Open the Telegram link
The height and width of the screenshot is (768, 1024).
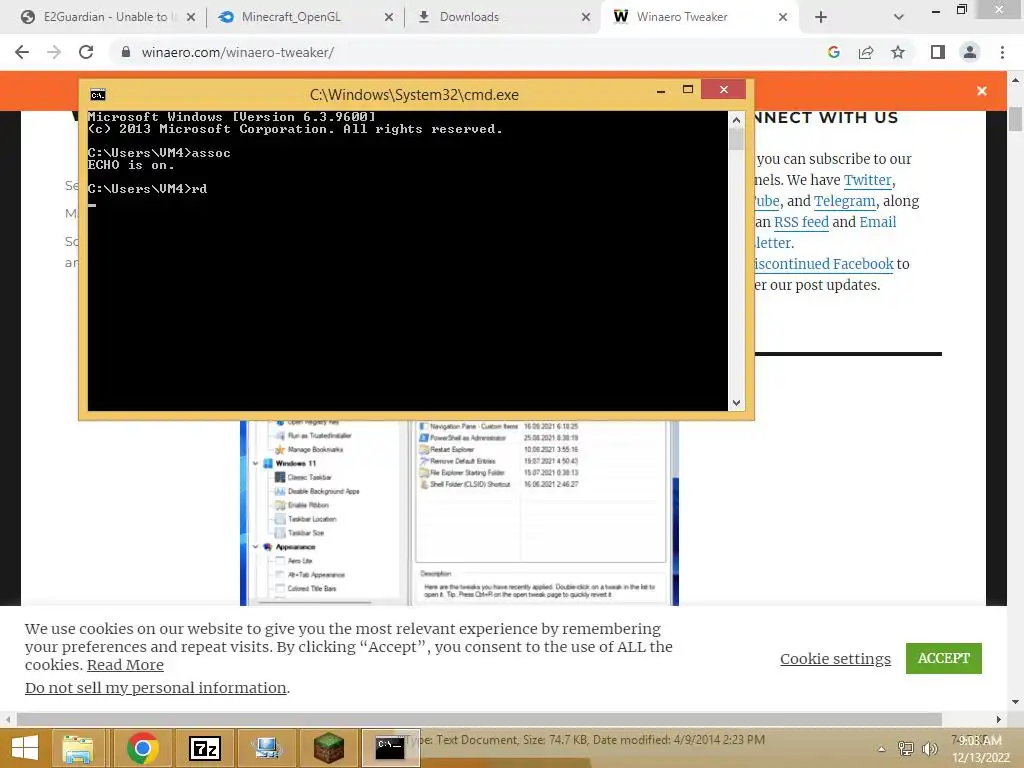tap(844, 200)
